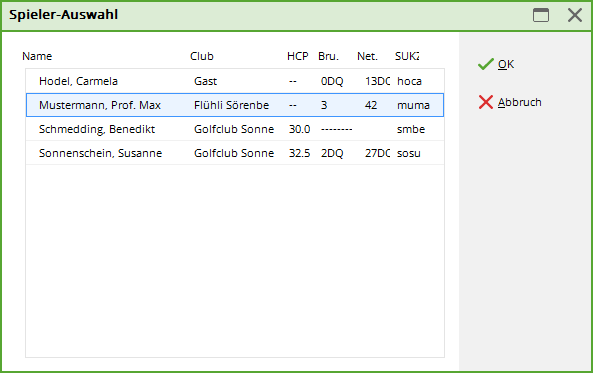The height and width of the screenshot is (373, 593).
Task: Click the Net. column header
Action: tap(367, 56)
